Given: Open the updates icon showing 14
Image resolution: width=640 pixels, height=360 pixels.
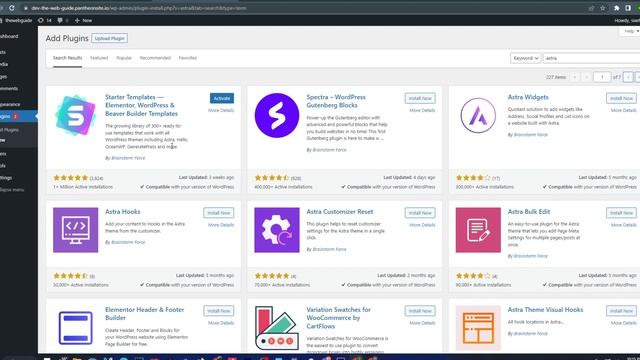Looking at the screenshot, I should pyautogui.click(x=44, y=20).
